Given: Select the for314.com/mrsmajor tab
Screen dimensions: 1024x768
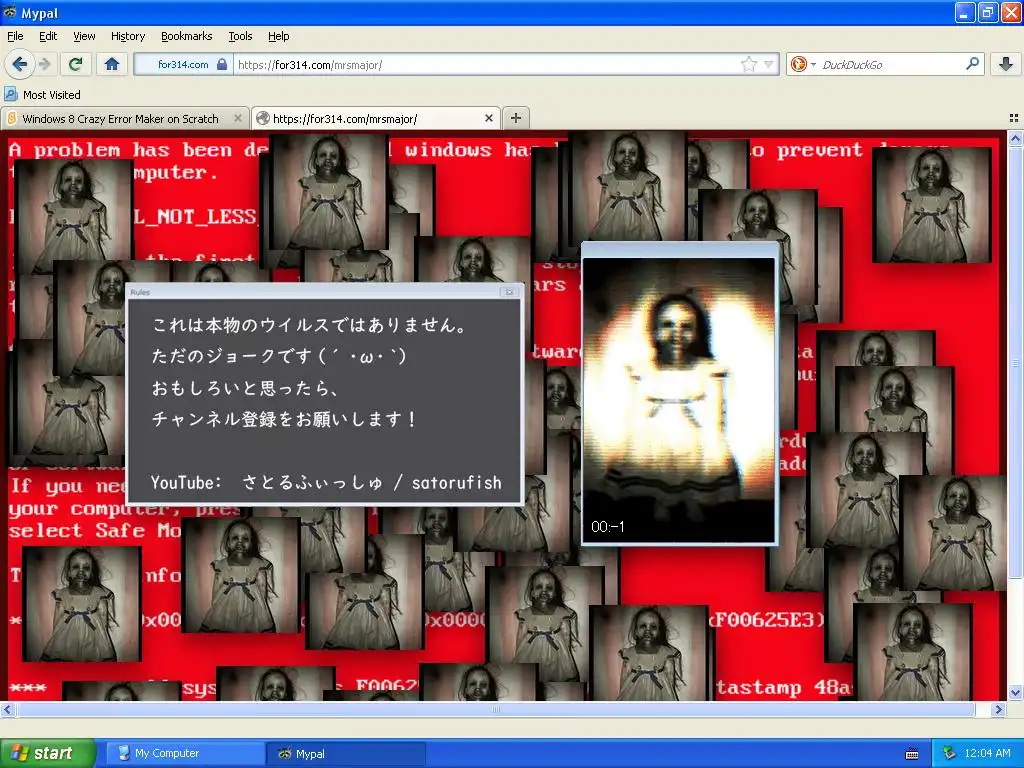Looking at the screenshot, I should (x=345, y=119).
